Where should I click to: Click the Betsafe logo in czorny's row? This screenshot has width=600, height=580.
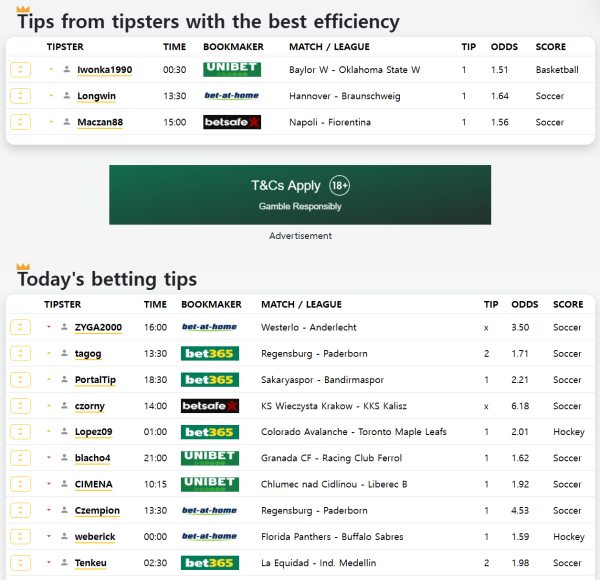[209, 406]
